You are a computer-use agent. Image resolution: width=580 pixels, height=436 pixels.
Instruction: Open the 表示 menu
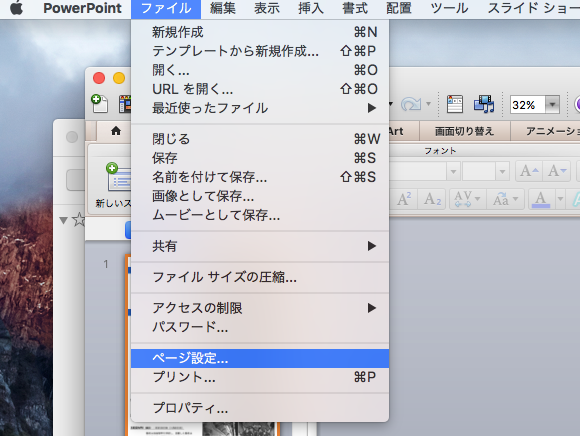[267, 8]
